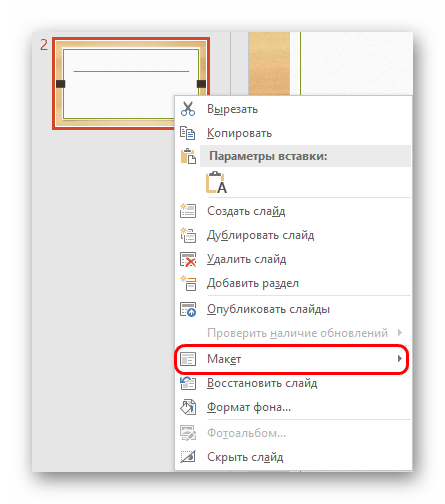Click the Delete Slide red X icon
445x504 pixels.
click(x=188, y=259)
